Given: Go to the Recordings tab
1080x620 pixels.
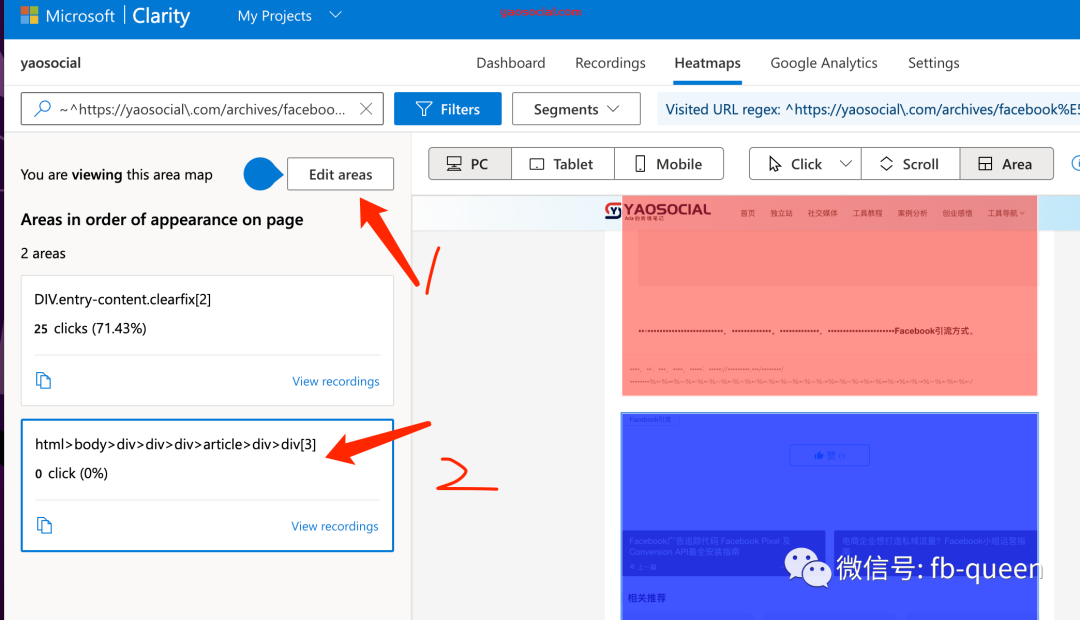Looking at the screenshot, I should (610, 63).
